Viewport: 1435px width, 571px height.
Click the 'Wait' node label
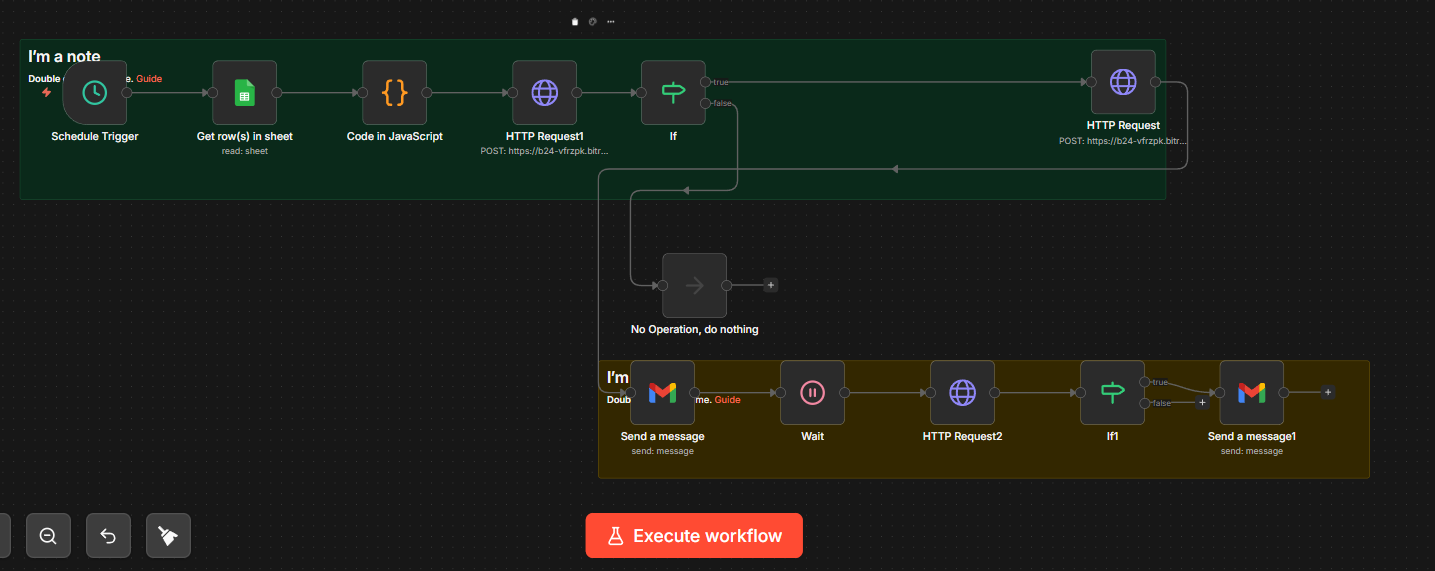pyautogui.click(x=812, y=437)
